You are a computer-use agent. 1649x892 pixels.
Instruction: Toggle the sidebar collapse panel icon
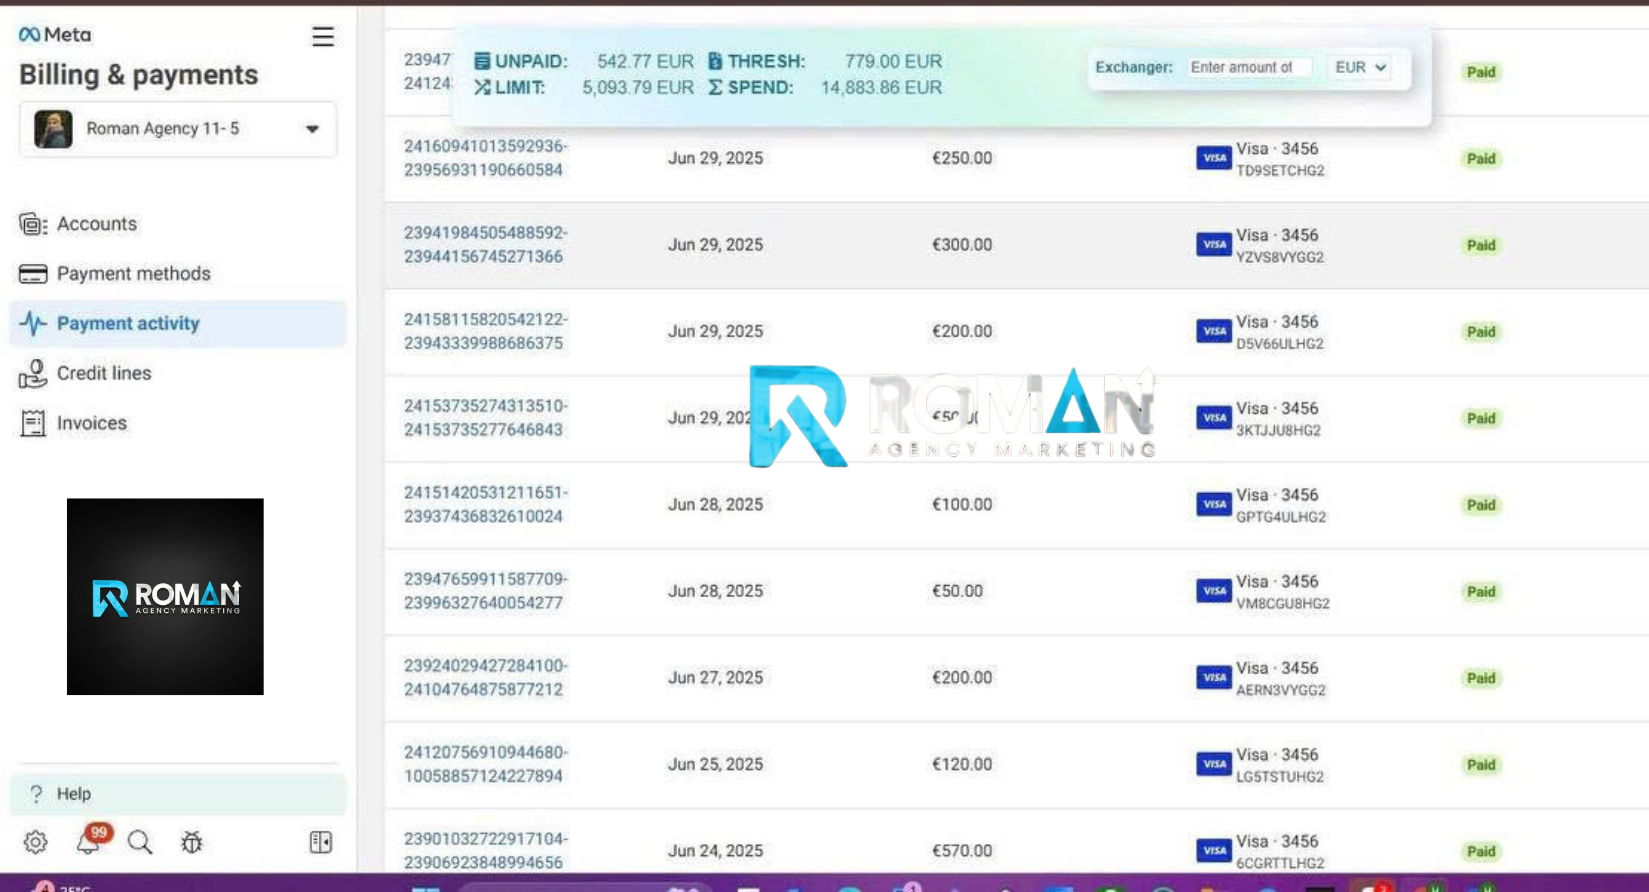point(320,843)
